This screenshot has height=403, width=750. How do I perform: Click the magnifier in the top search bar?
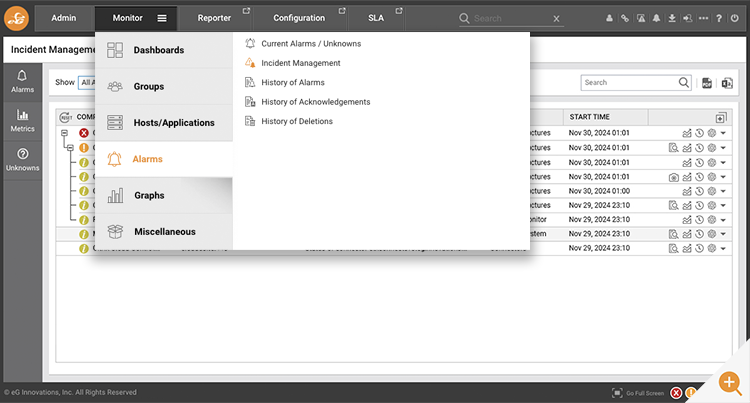(x=464, y=18)
